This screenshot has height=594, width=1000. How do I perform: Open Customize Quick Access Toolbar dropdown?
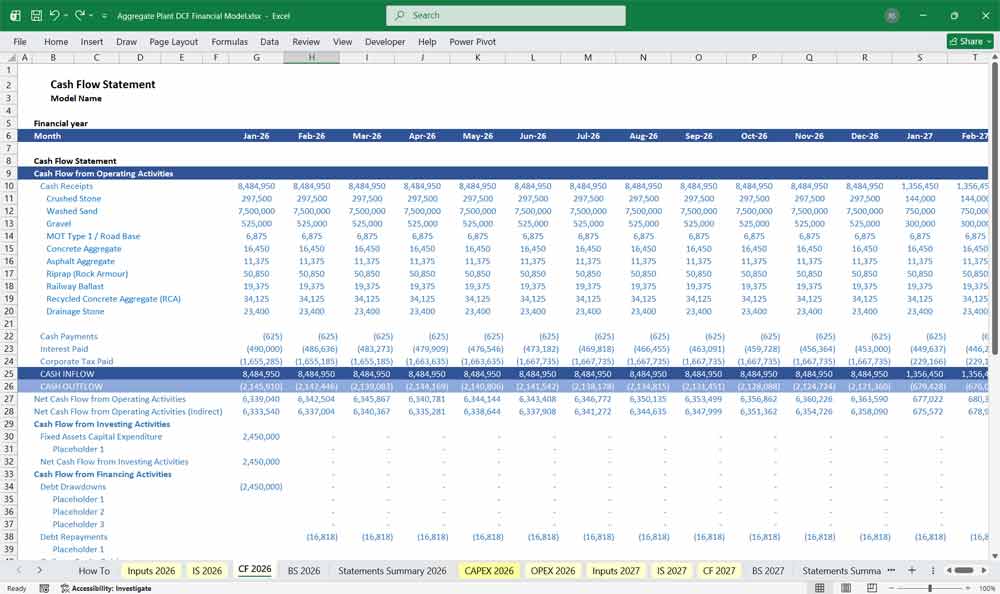105,15
